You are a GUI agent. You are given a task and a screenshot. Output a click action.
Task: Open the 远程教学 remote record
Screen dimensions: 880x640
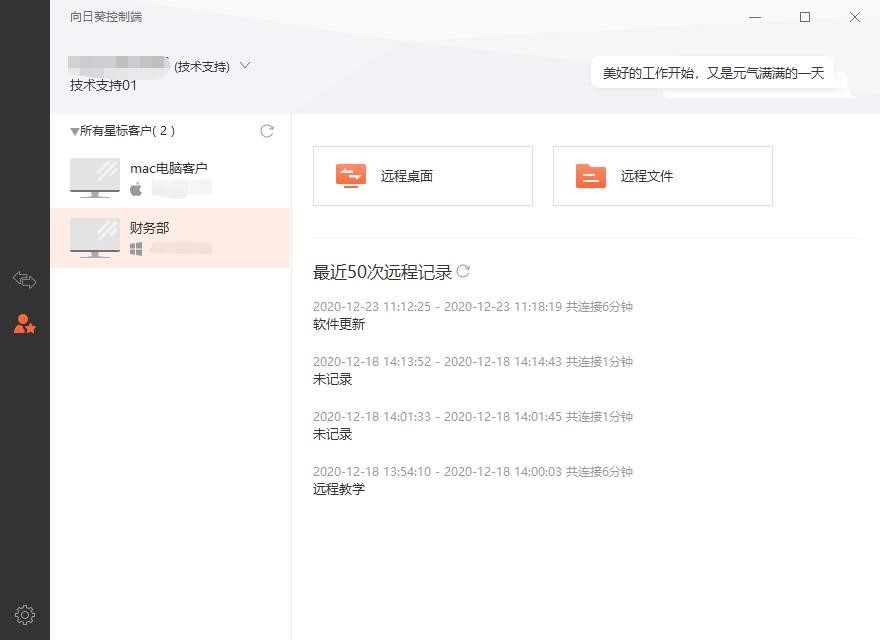(473, 481)
